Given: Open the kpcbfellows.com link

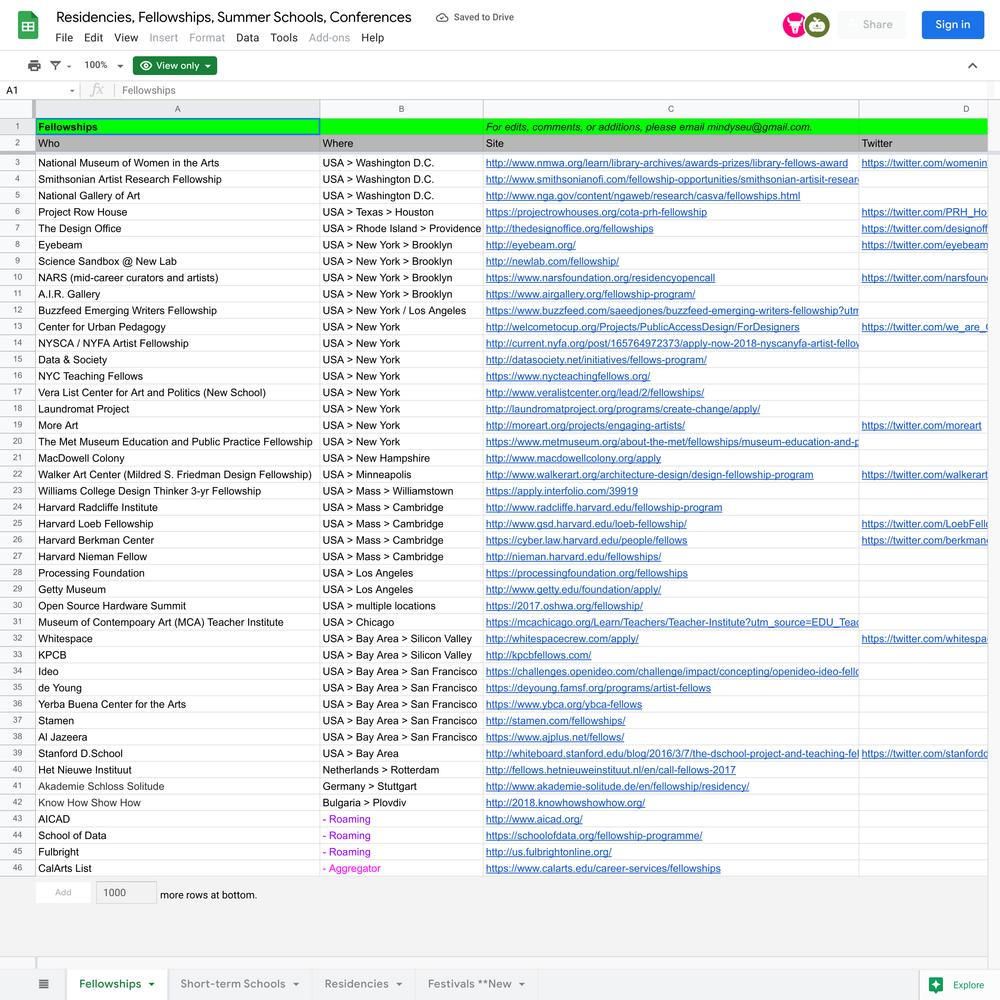Looking at the screenshot, I should click(x=538, y=655).
